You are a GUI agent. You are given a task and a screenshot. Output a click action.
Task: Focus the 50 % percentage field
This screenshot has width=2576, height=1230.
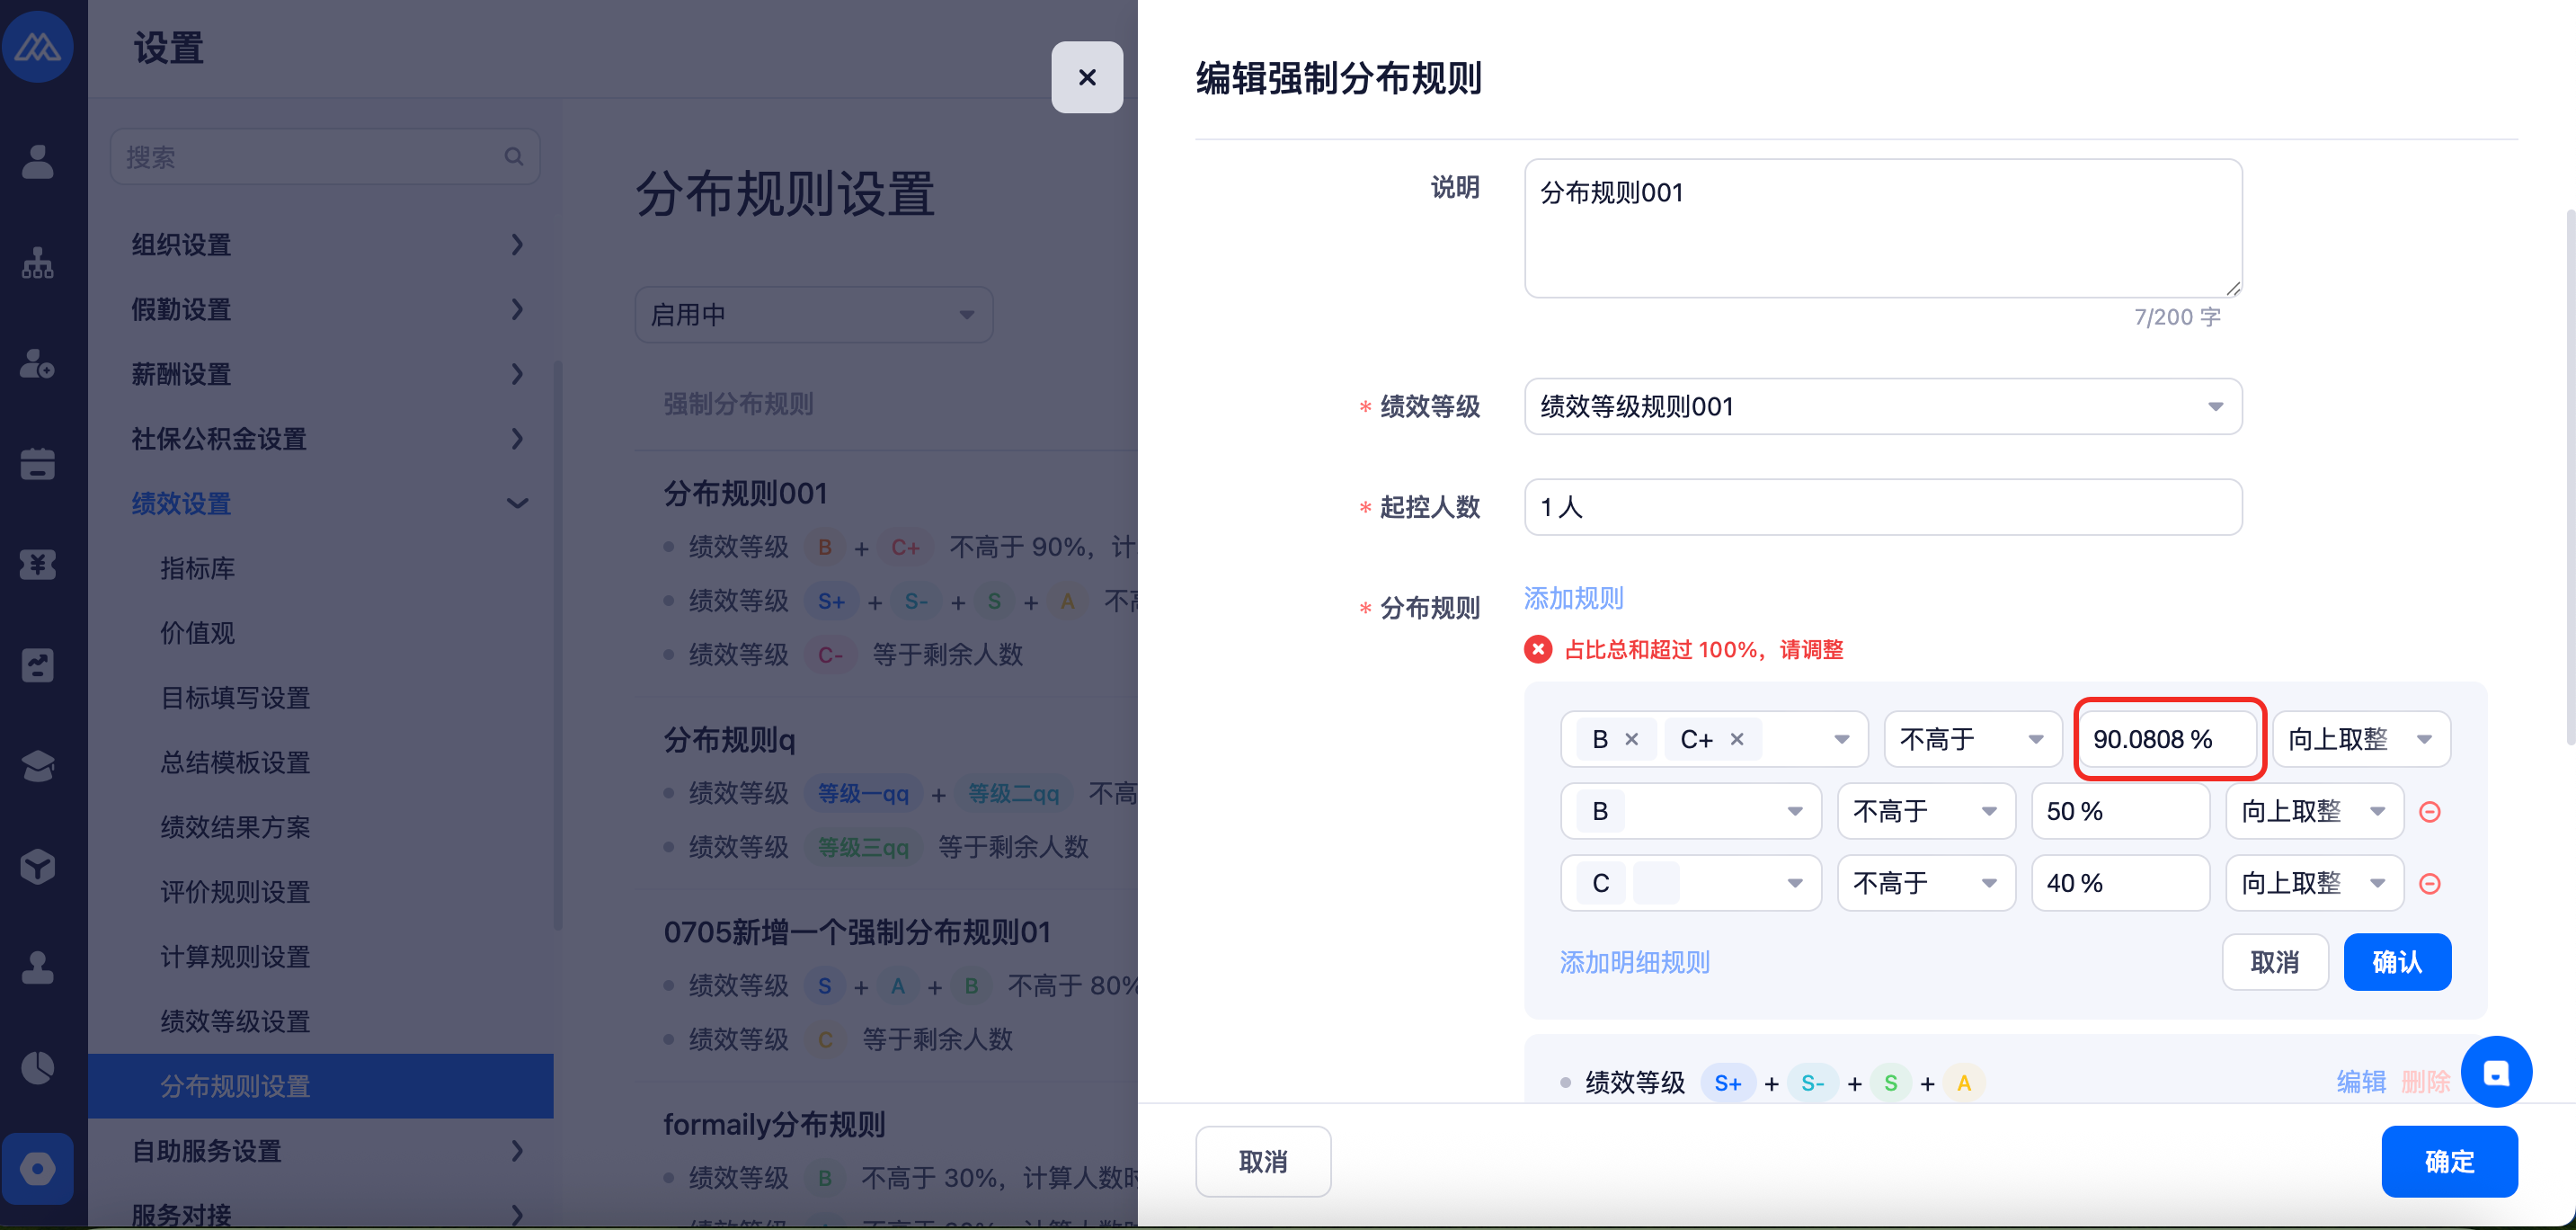point(2120,812)
